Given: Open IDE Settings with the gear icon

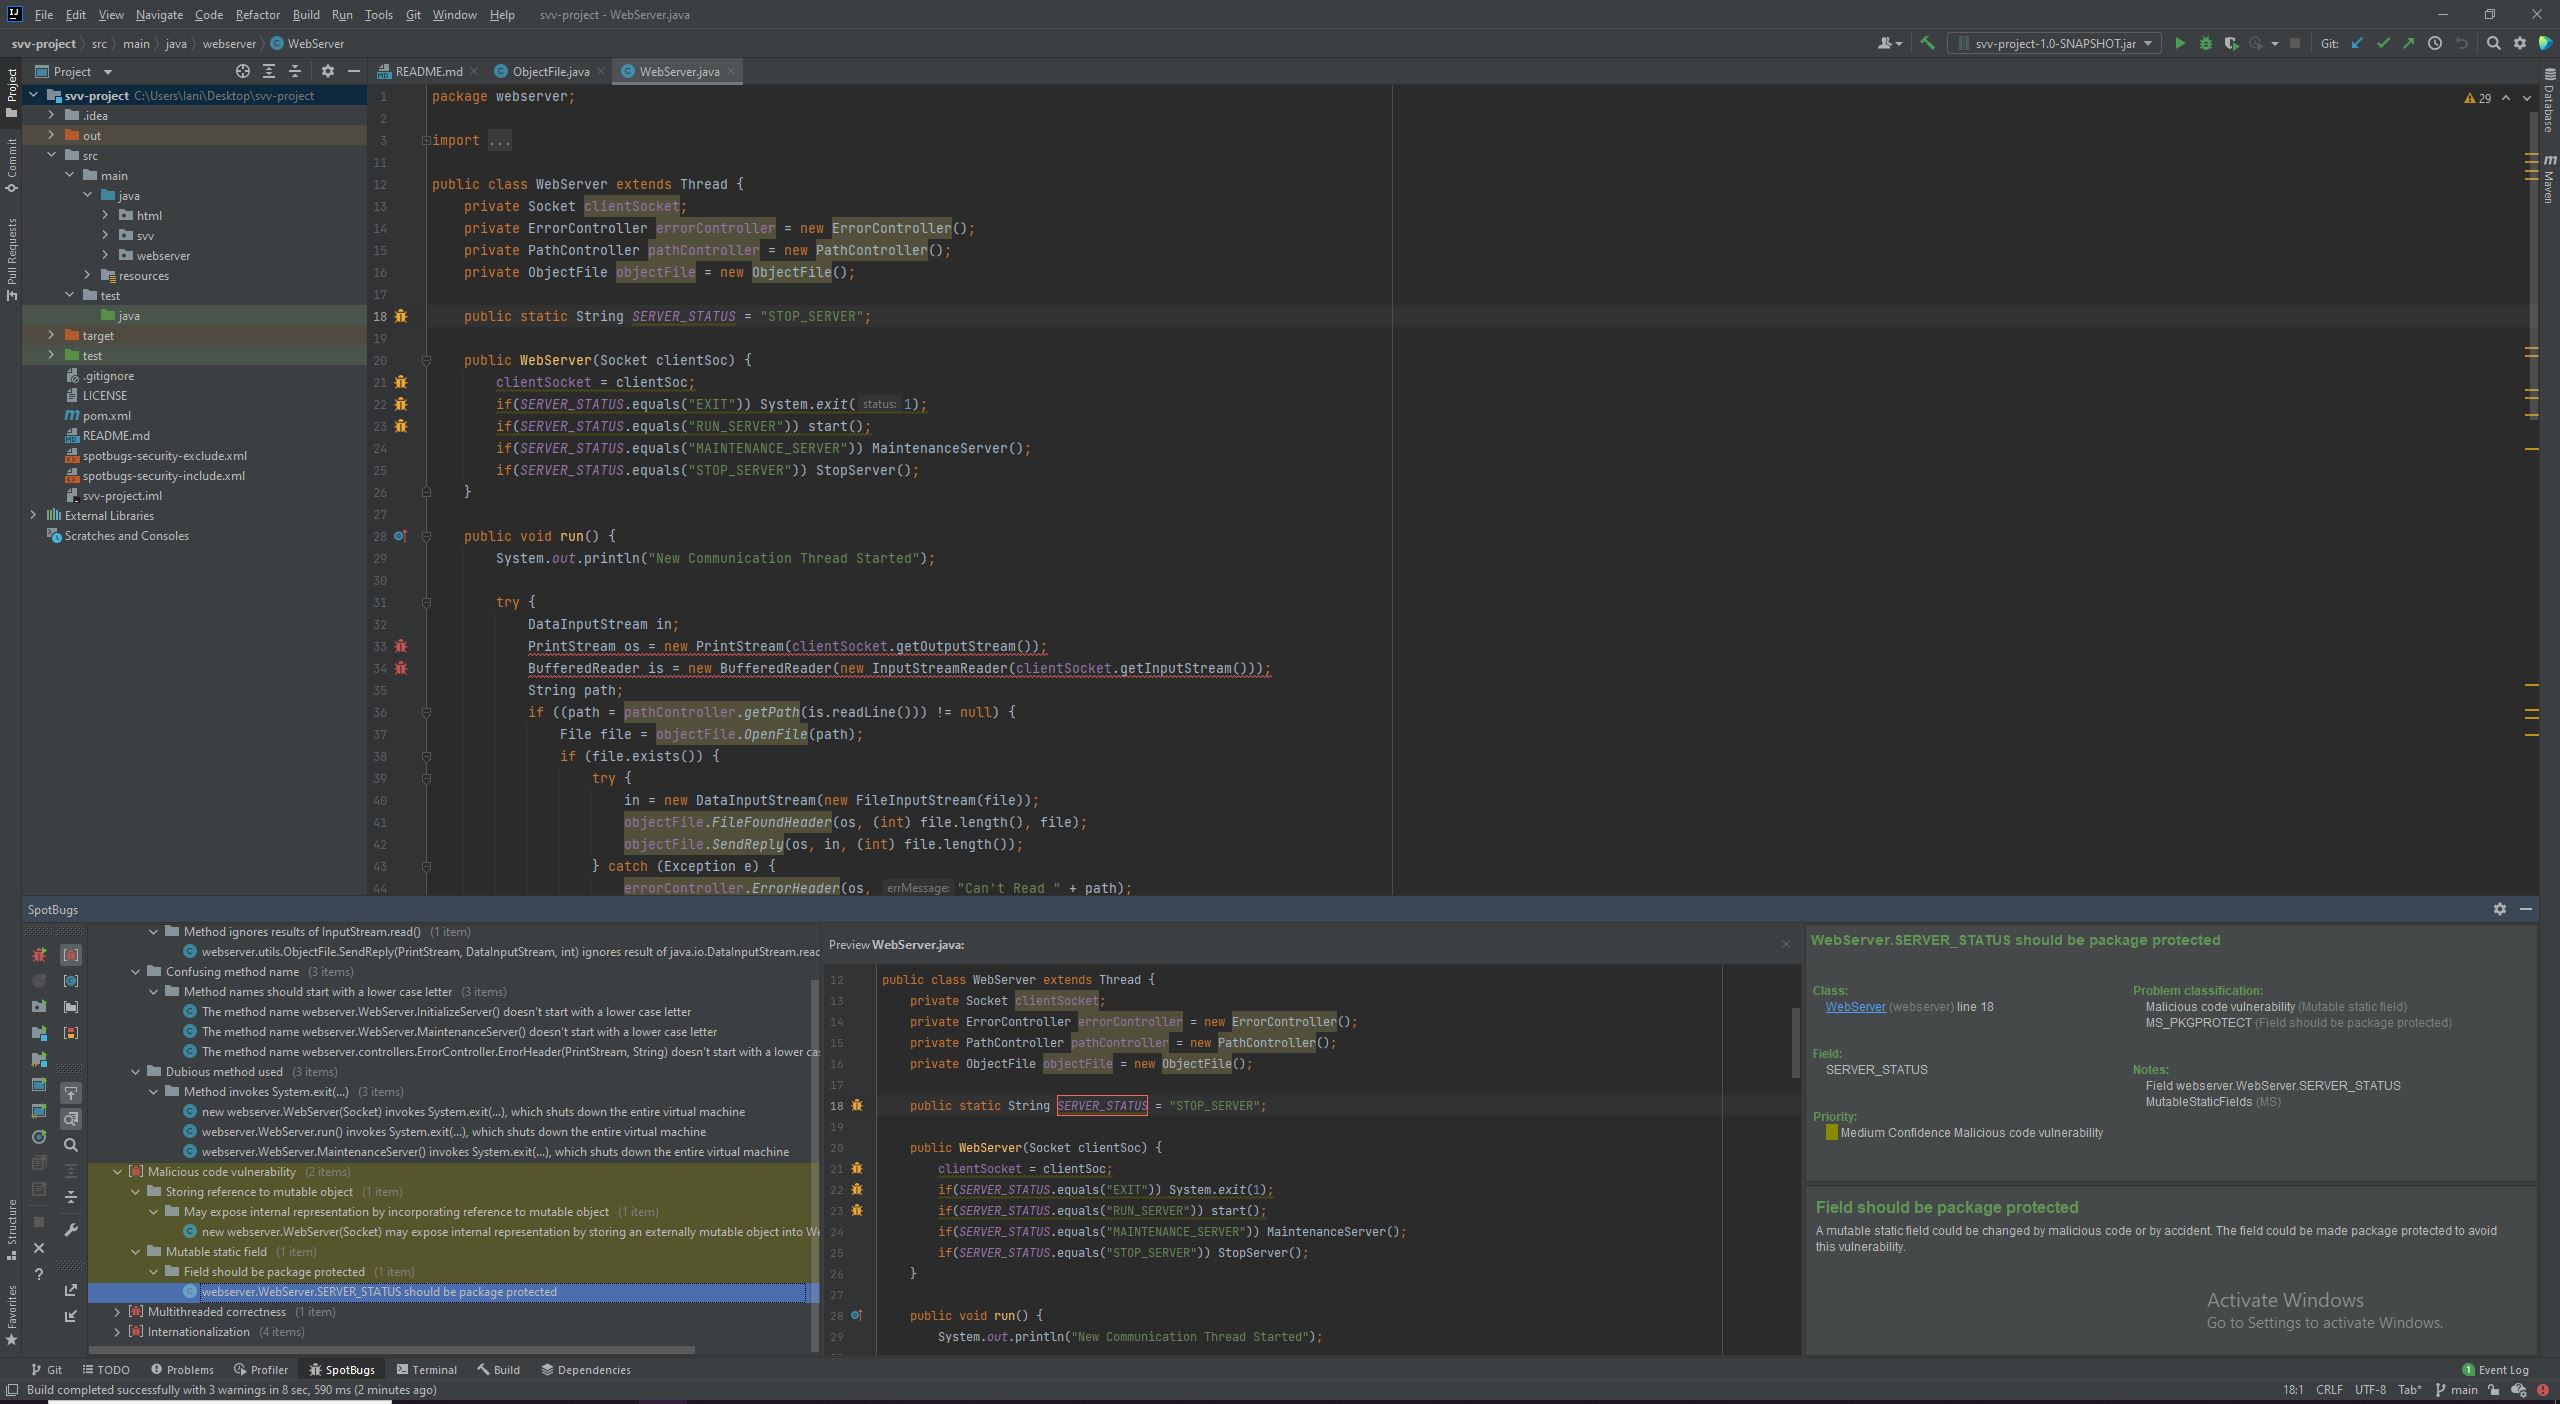Looking at the screenshot, I should click(x=2519, y=43).
